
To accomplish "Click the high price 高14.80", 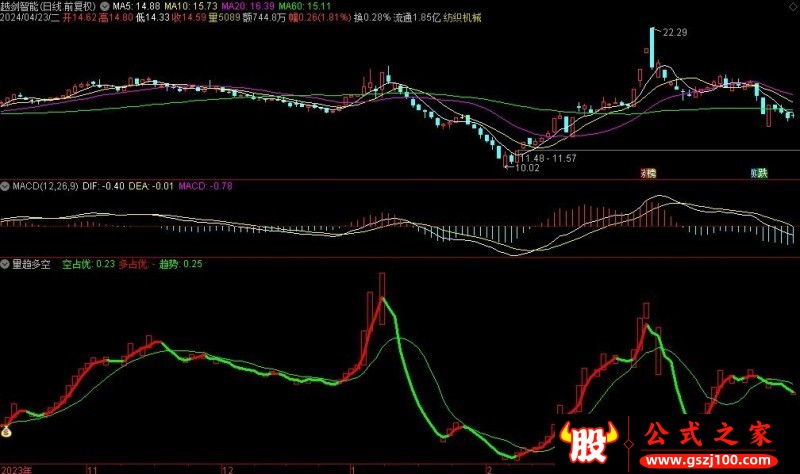I will pyautogui.click(x=116, y=18).
